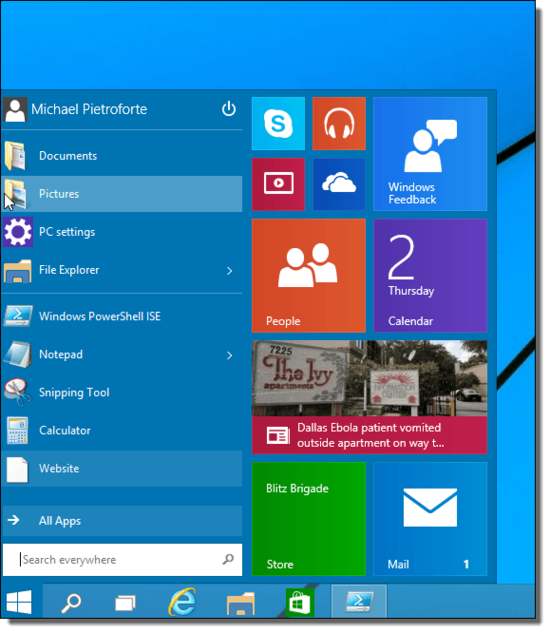550x633 pixels.
Task: Open Internet Explorer on the taskbar
Action: (x=183, y=602)
